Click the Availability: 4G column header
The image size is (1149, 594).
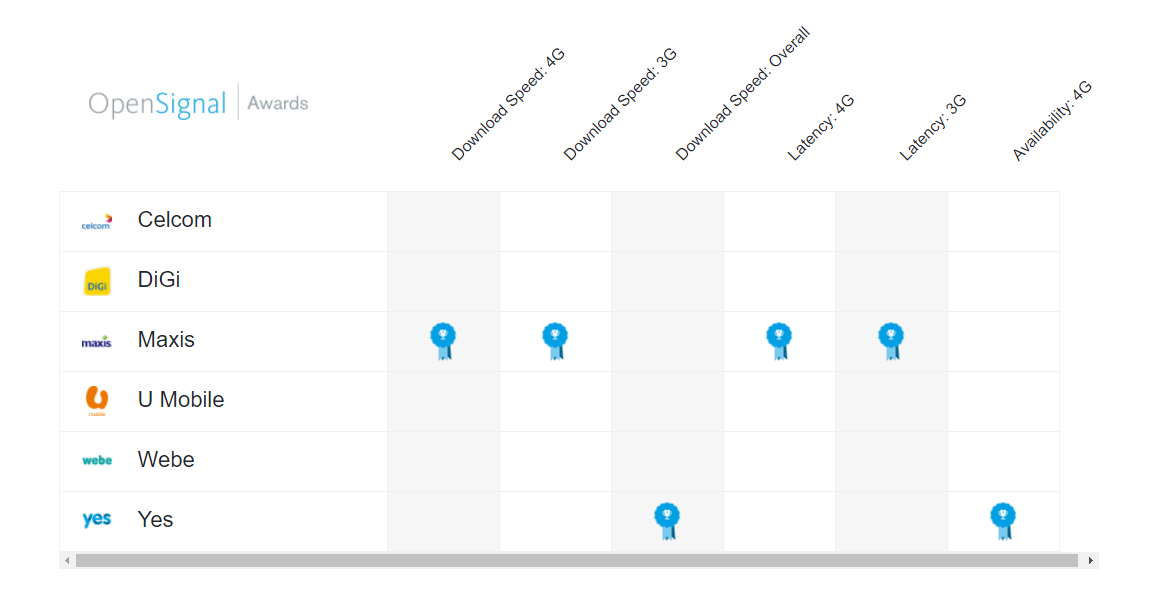(x=1052, y=120)
